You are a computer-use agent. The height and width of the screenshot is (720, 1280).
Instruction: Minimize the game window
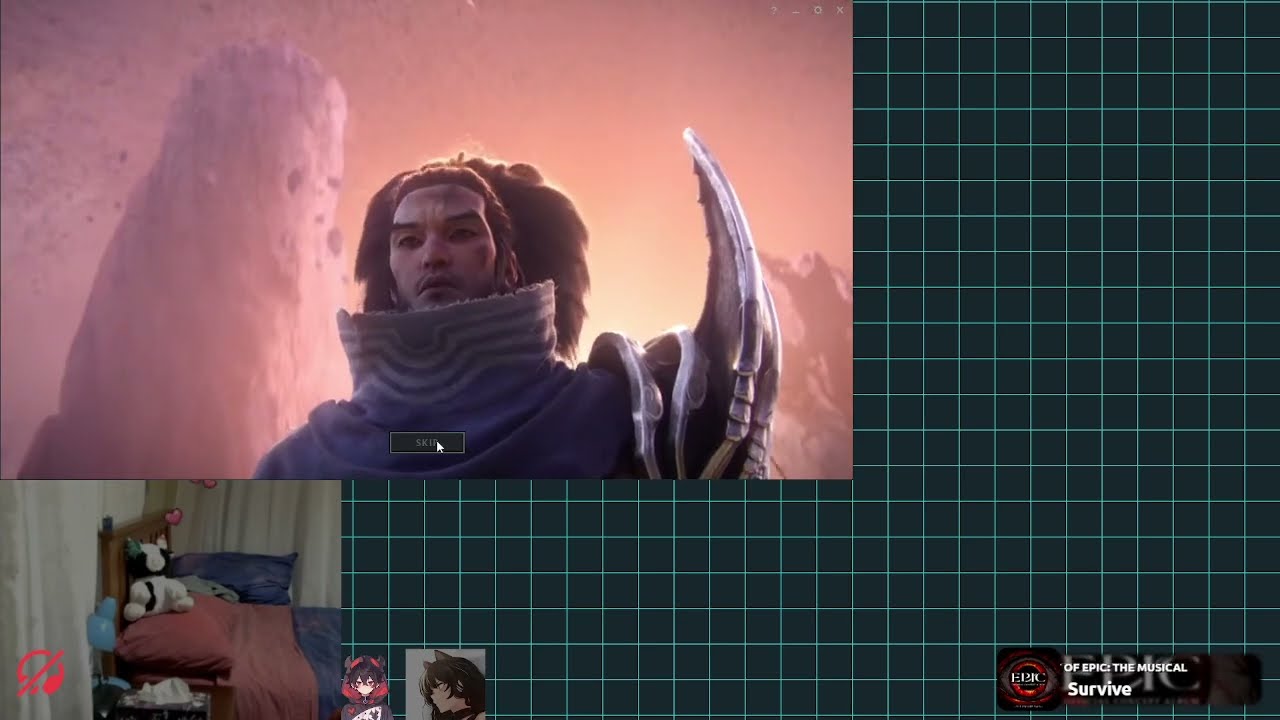coord(796,10)
